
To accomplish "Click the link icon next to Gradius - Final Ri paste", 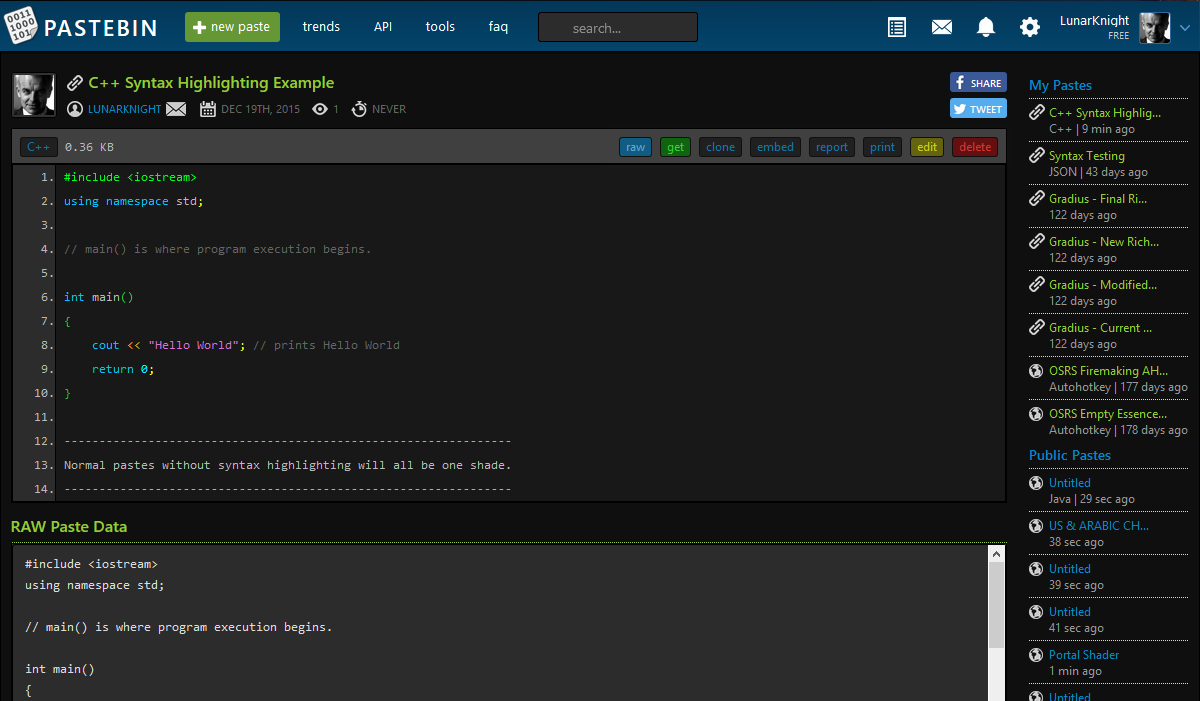I will (x=1036, y=198).
